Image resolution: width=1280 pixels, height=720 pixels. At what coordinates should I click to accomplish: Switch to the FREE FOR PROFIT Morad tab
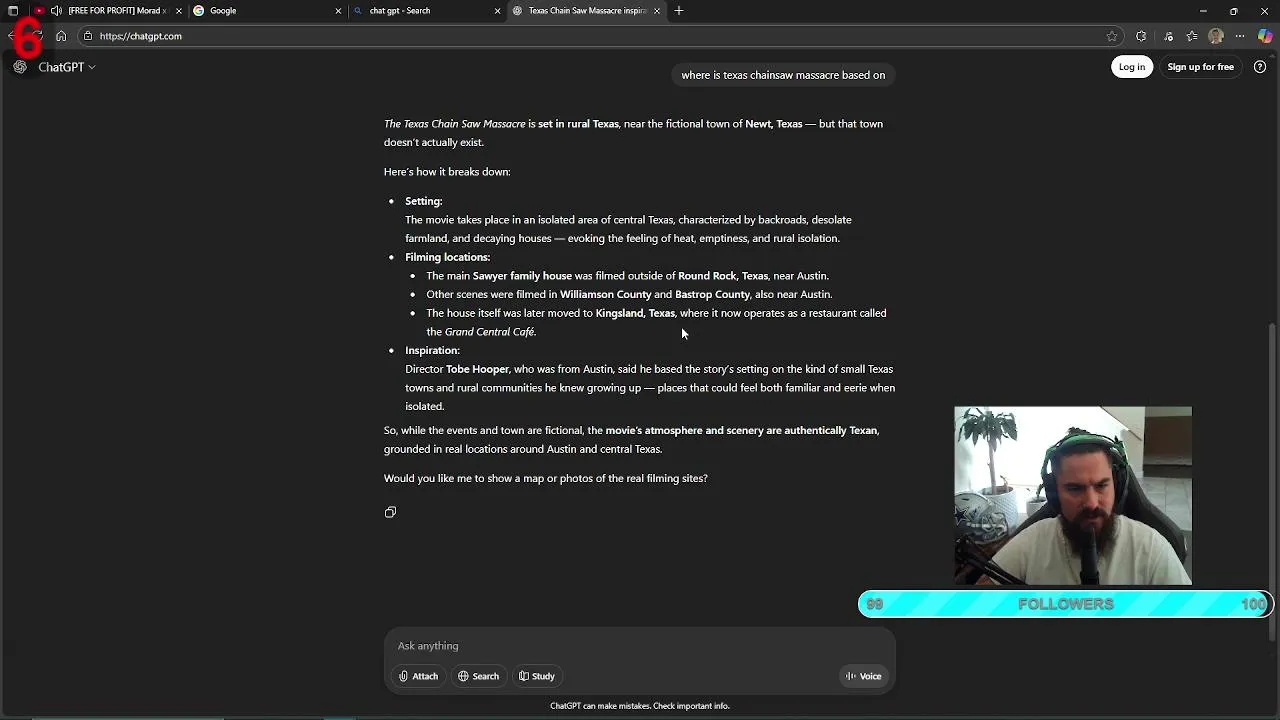pyautogui.click(x=108, y=11)
